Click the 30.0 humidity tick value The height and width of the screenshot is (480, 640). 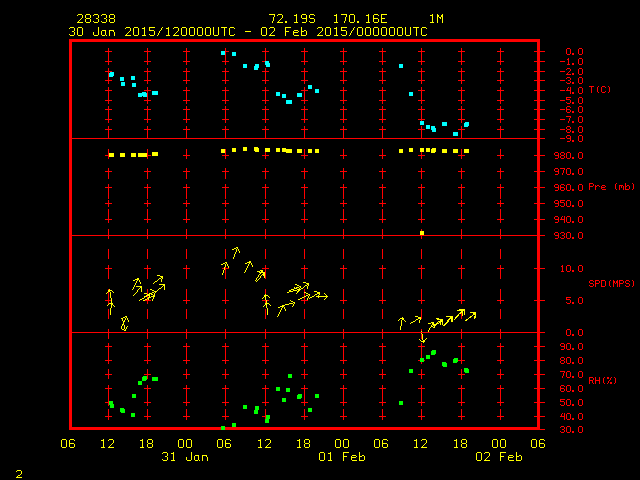pos(571,429)
